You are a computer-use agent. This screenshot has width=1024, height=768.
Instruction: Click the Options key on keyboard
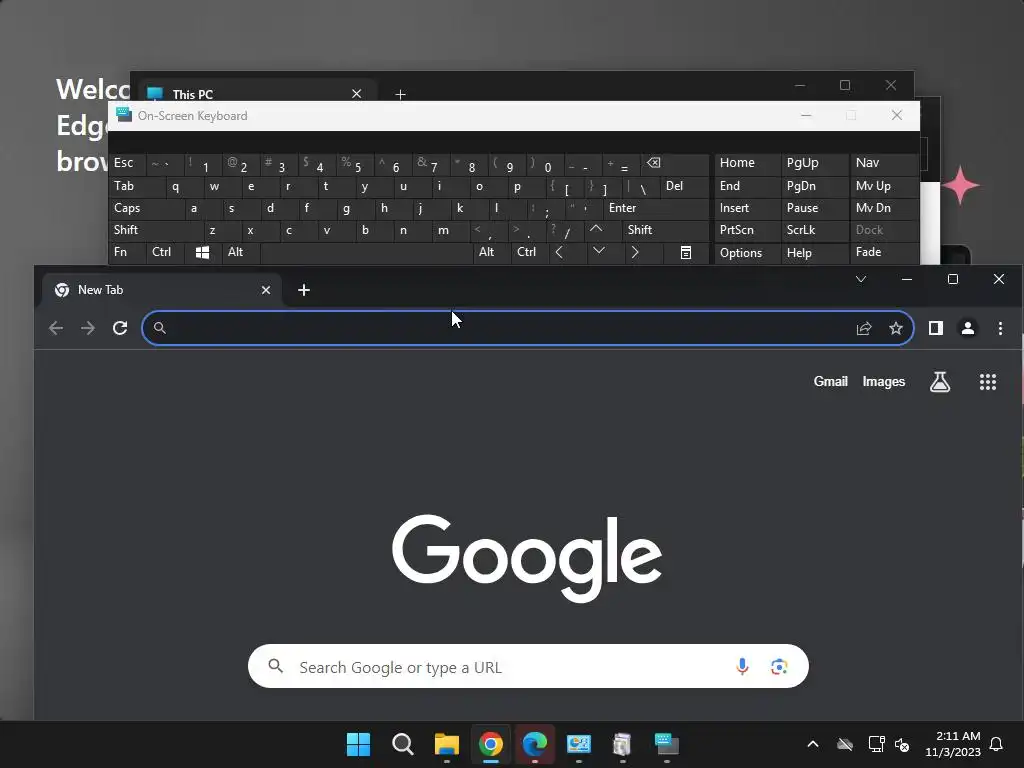(x=747, y=252)
